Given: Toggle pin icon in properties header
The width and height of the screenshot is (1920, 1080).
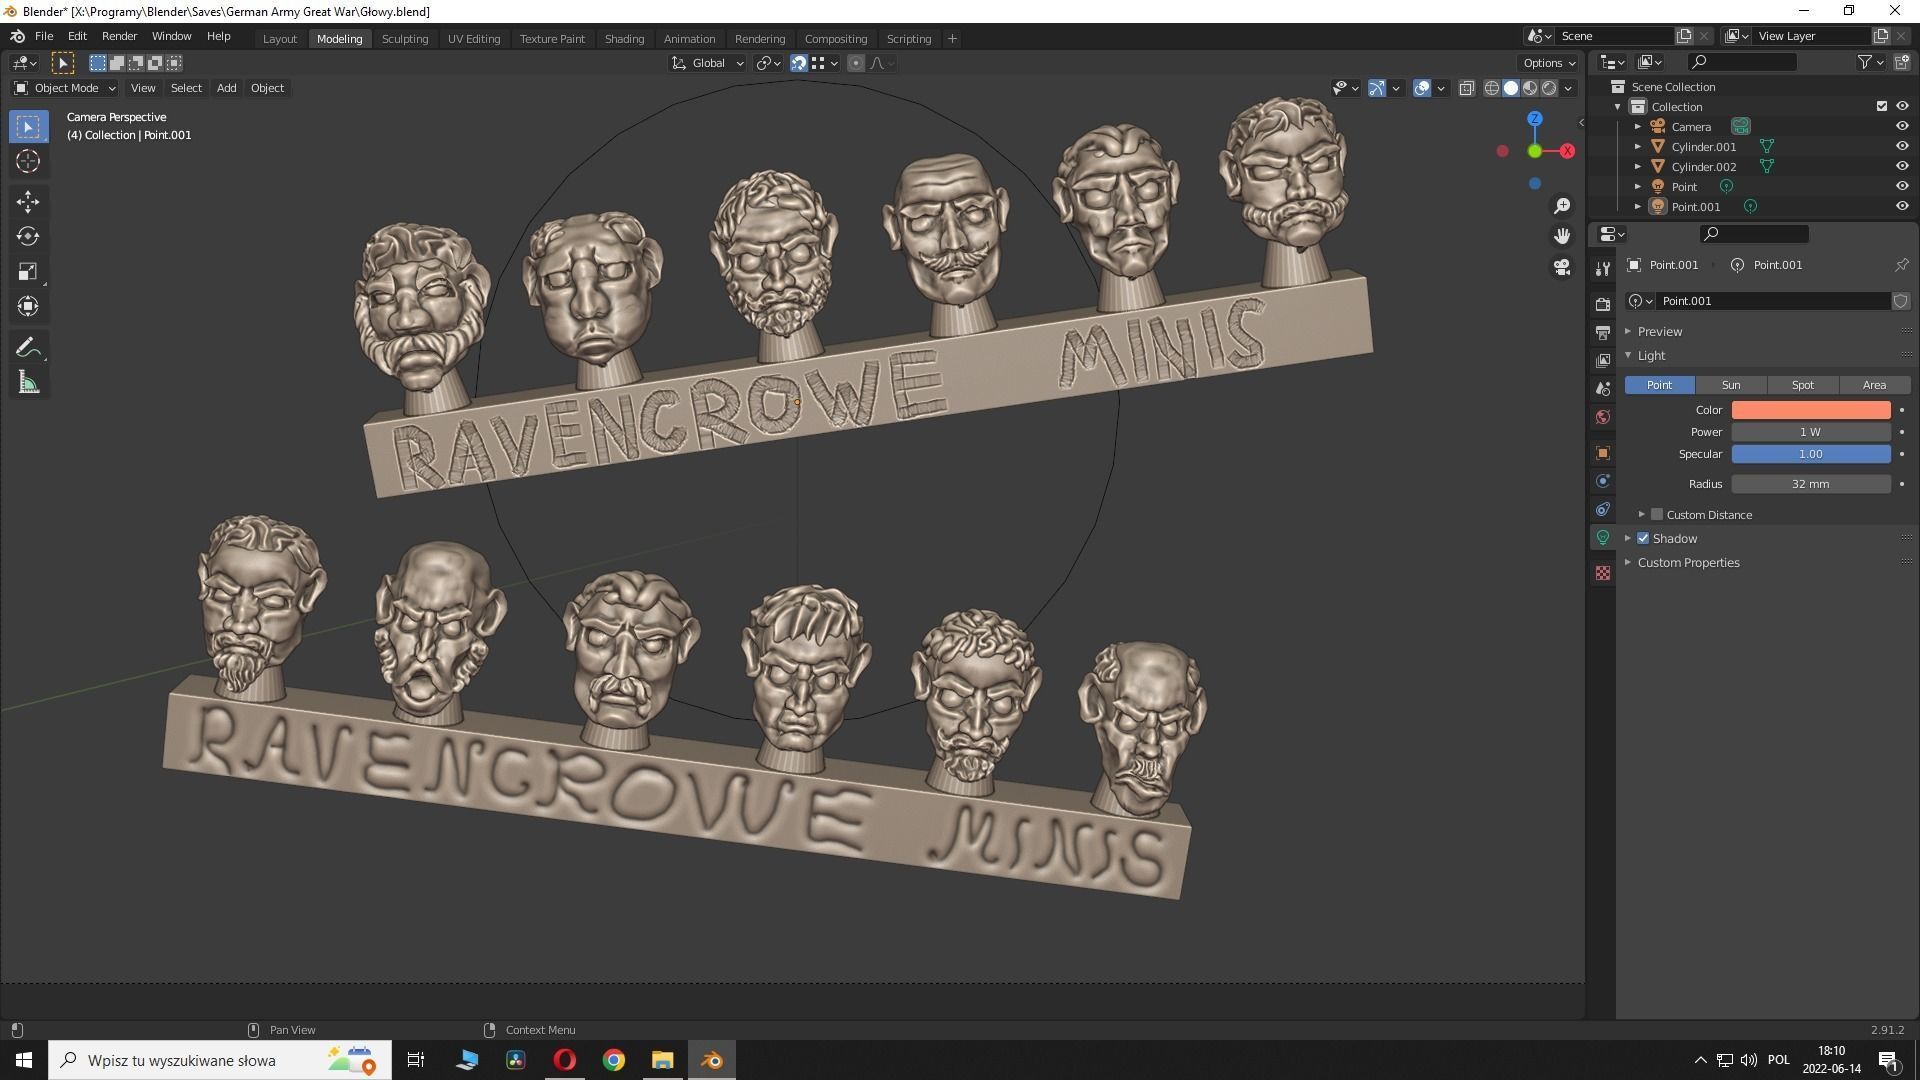Looking at the screenshot, I should pyautogui.click(x=1901, y=265).
